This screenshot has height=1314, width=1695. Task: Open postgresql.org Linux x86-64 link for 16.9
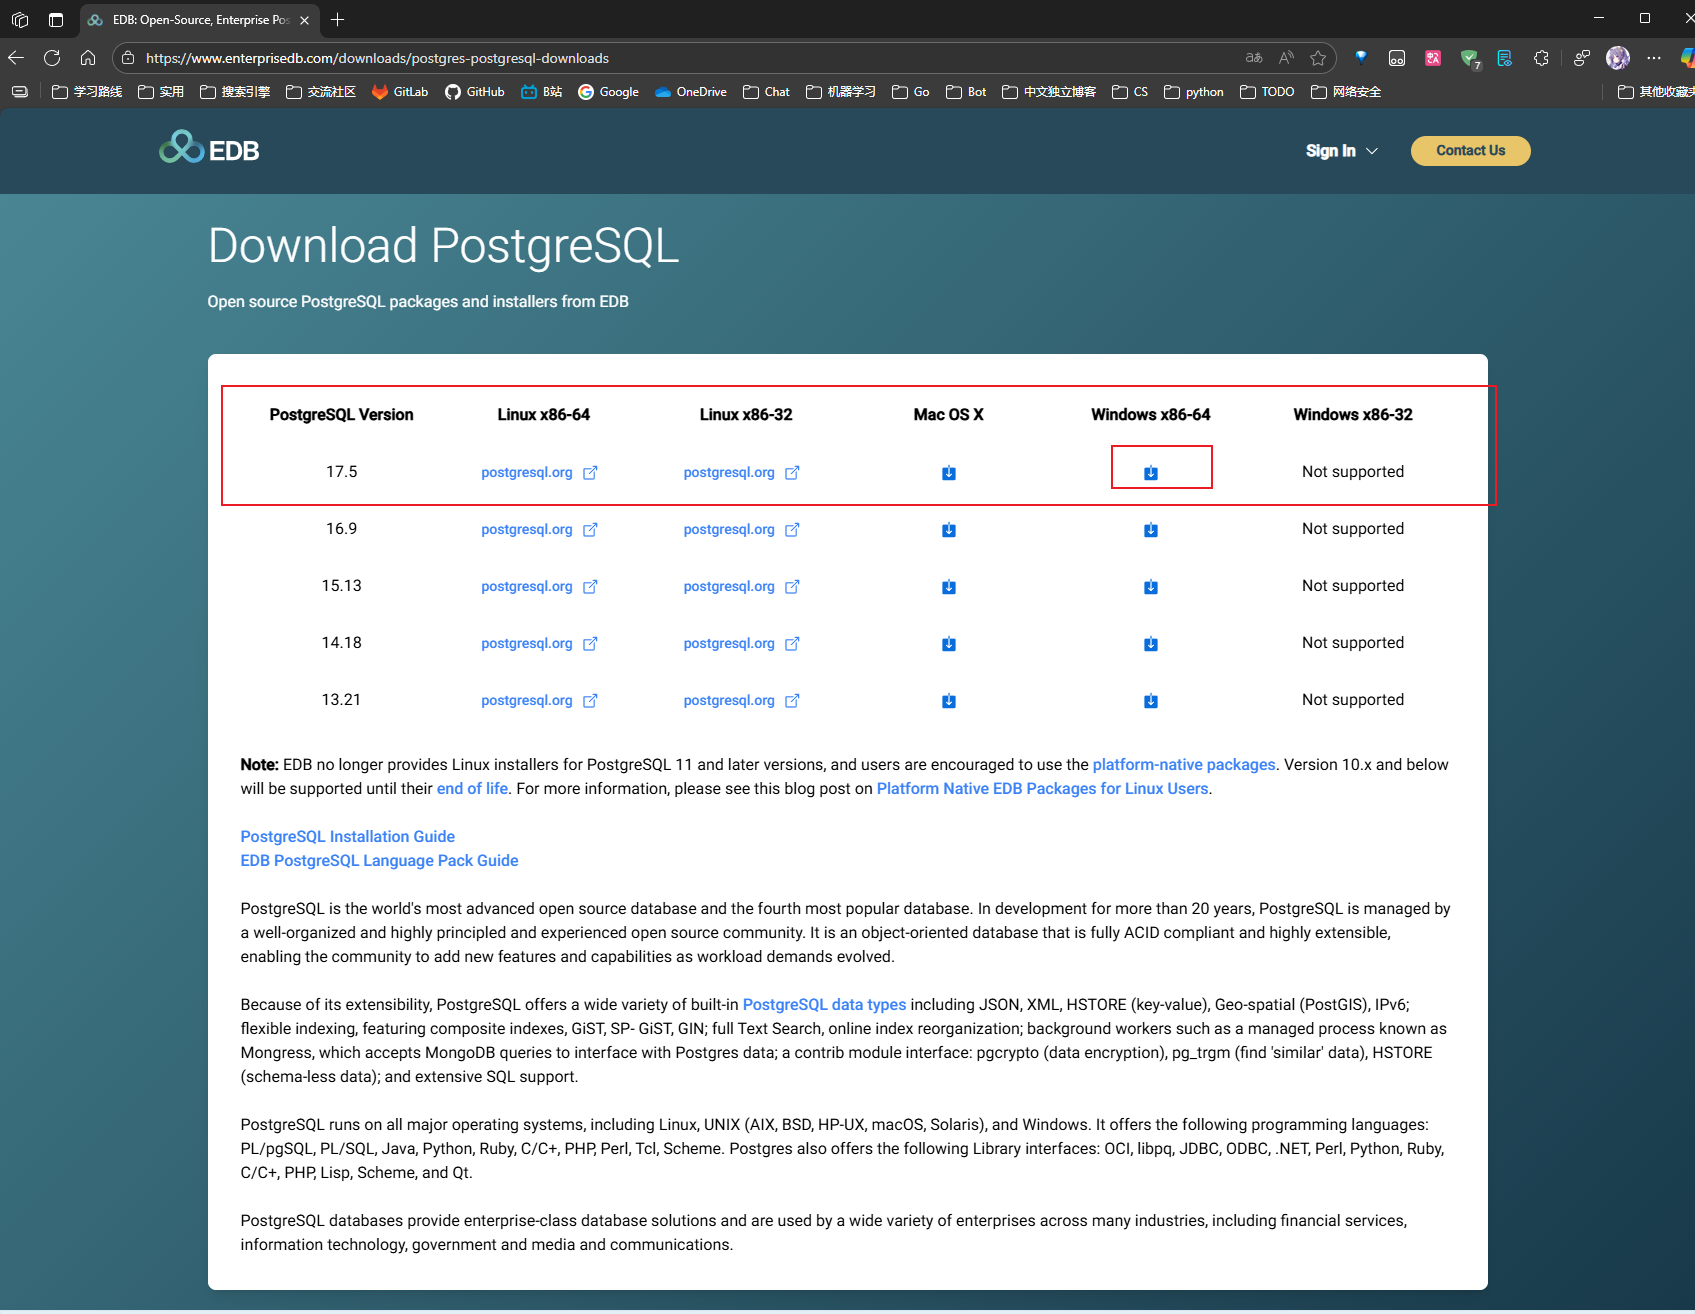539,529
